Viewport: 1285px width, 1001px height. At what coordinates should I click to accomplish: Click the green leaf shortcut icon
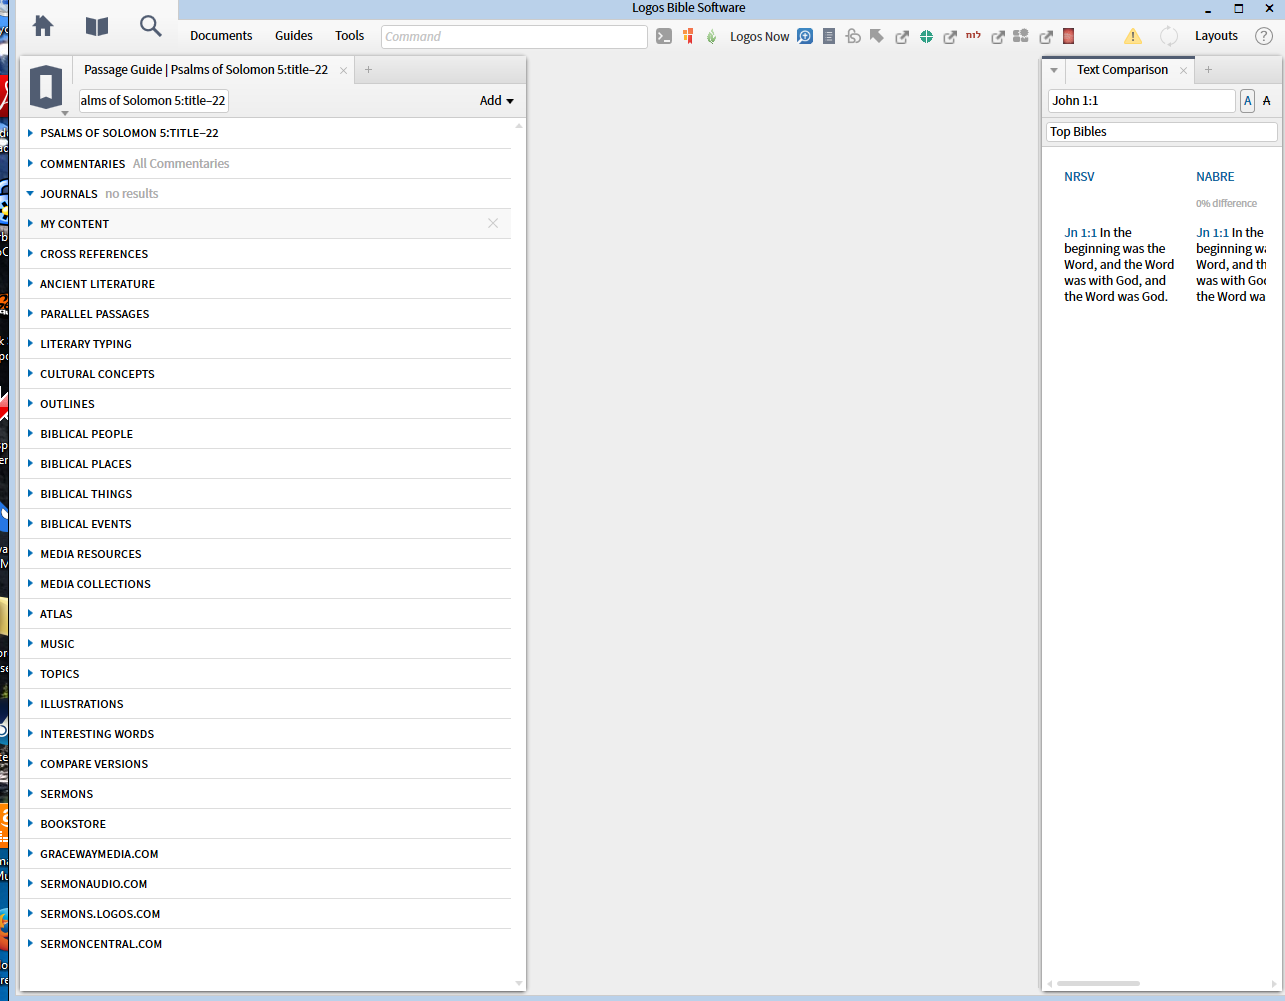coord(711,36)
